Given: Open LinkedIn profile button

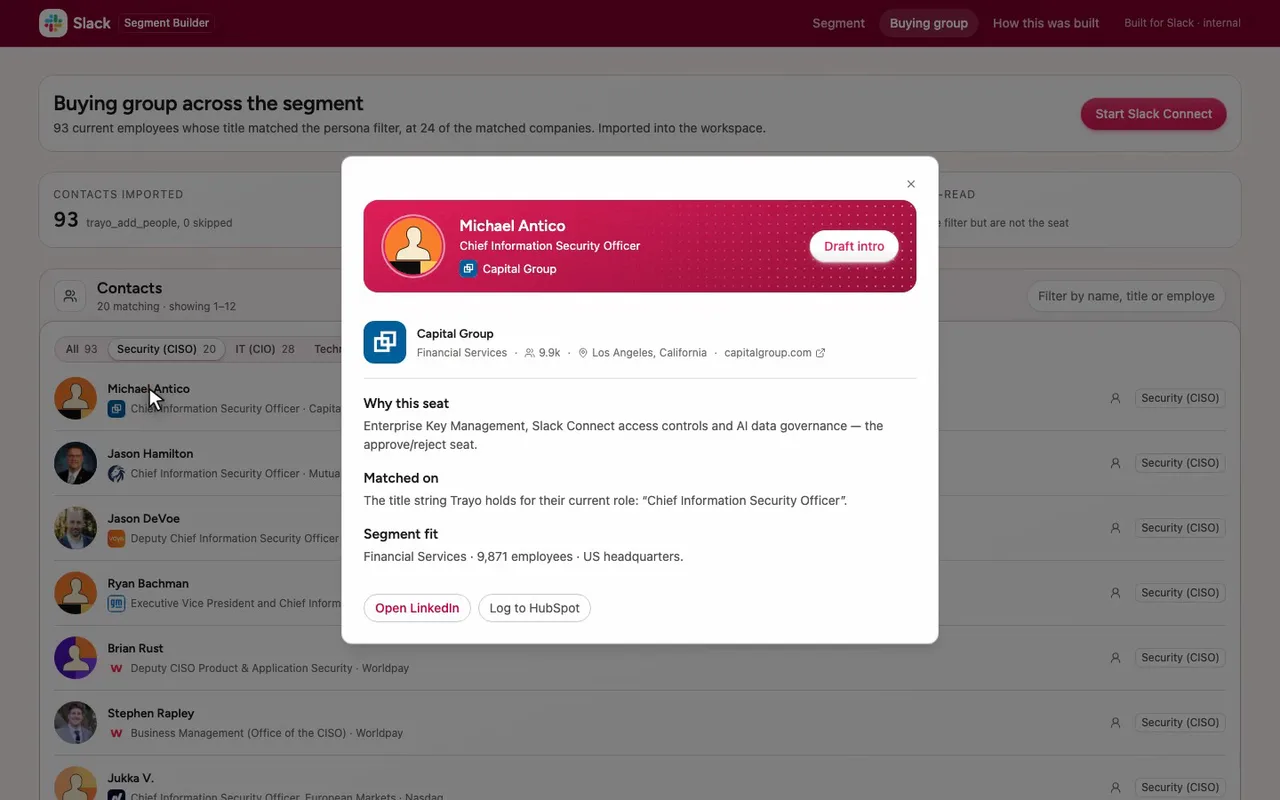Looking at the screenshot, I should [417, 608].
